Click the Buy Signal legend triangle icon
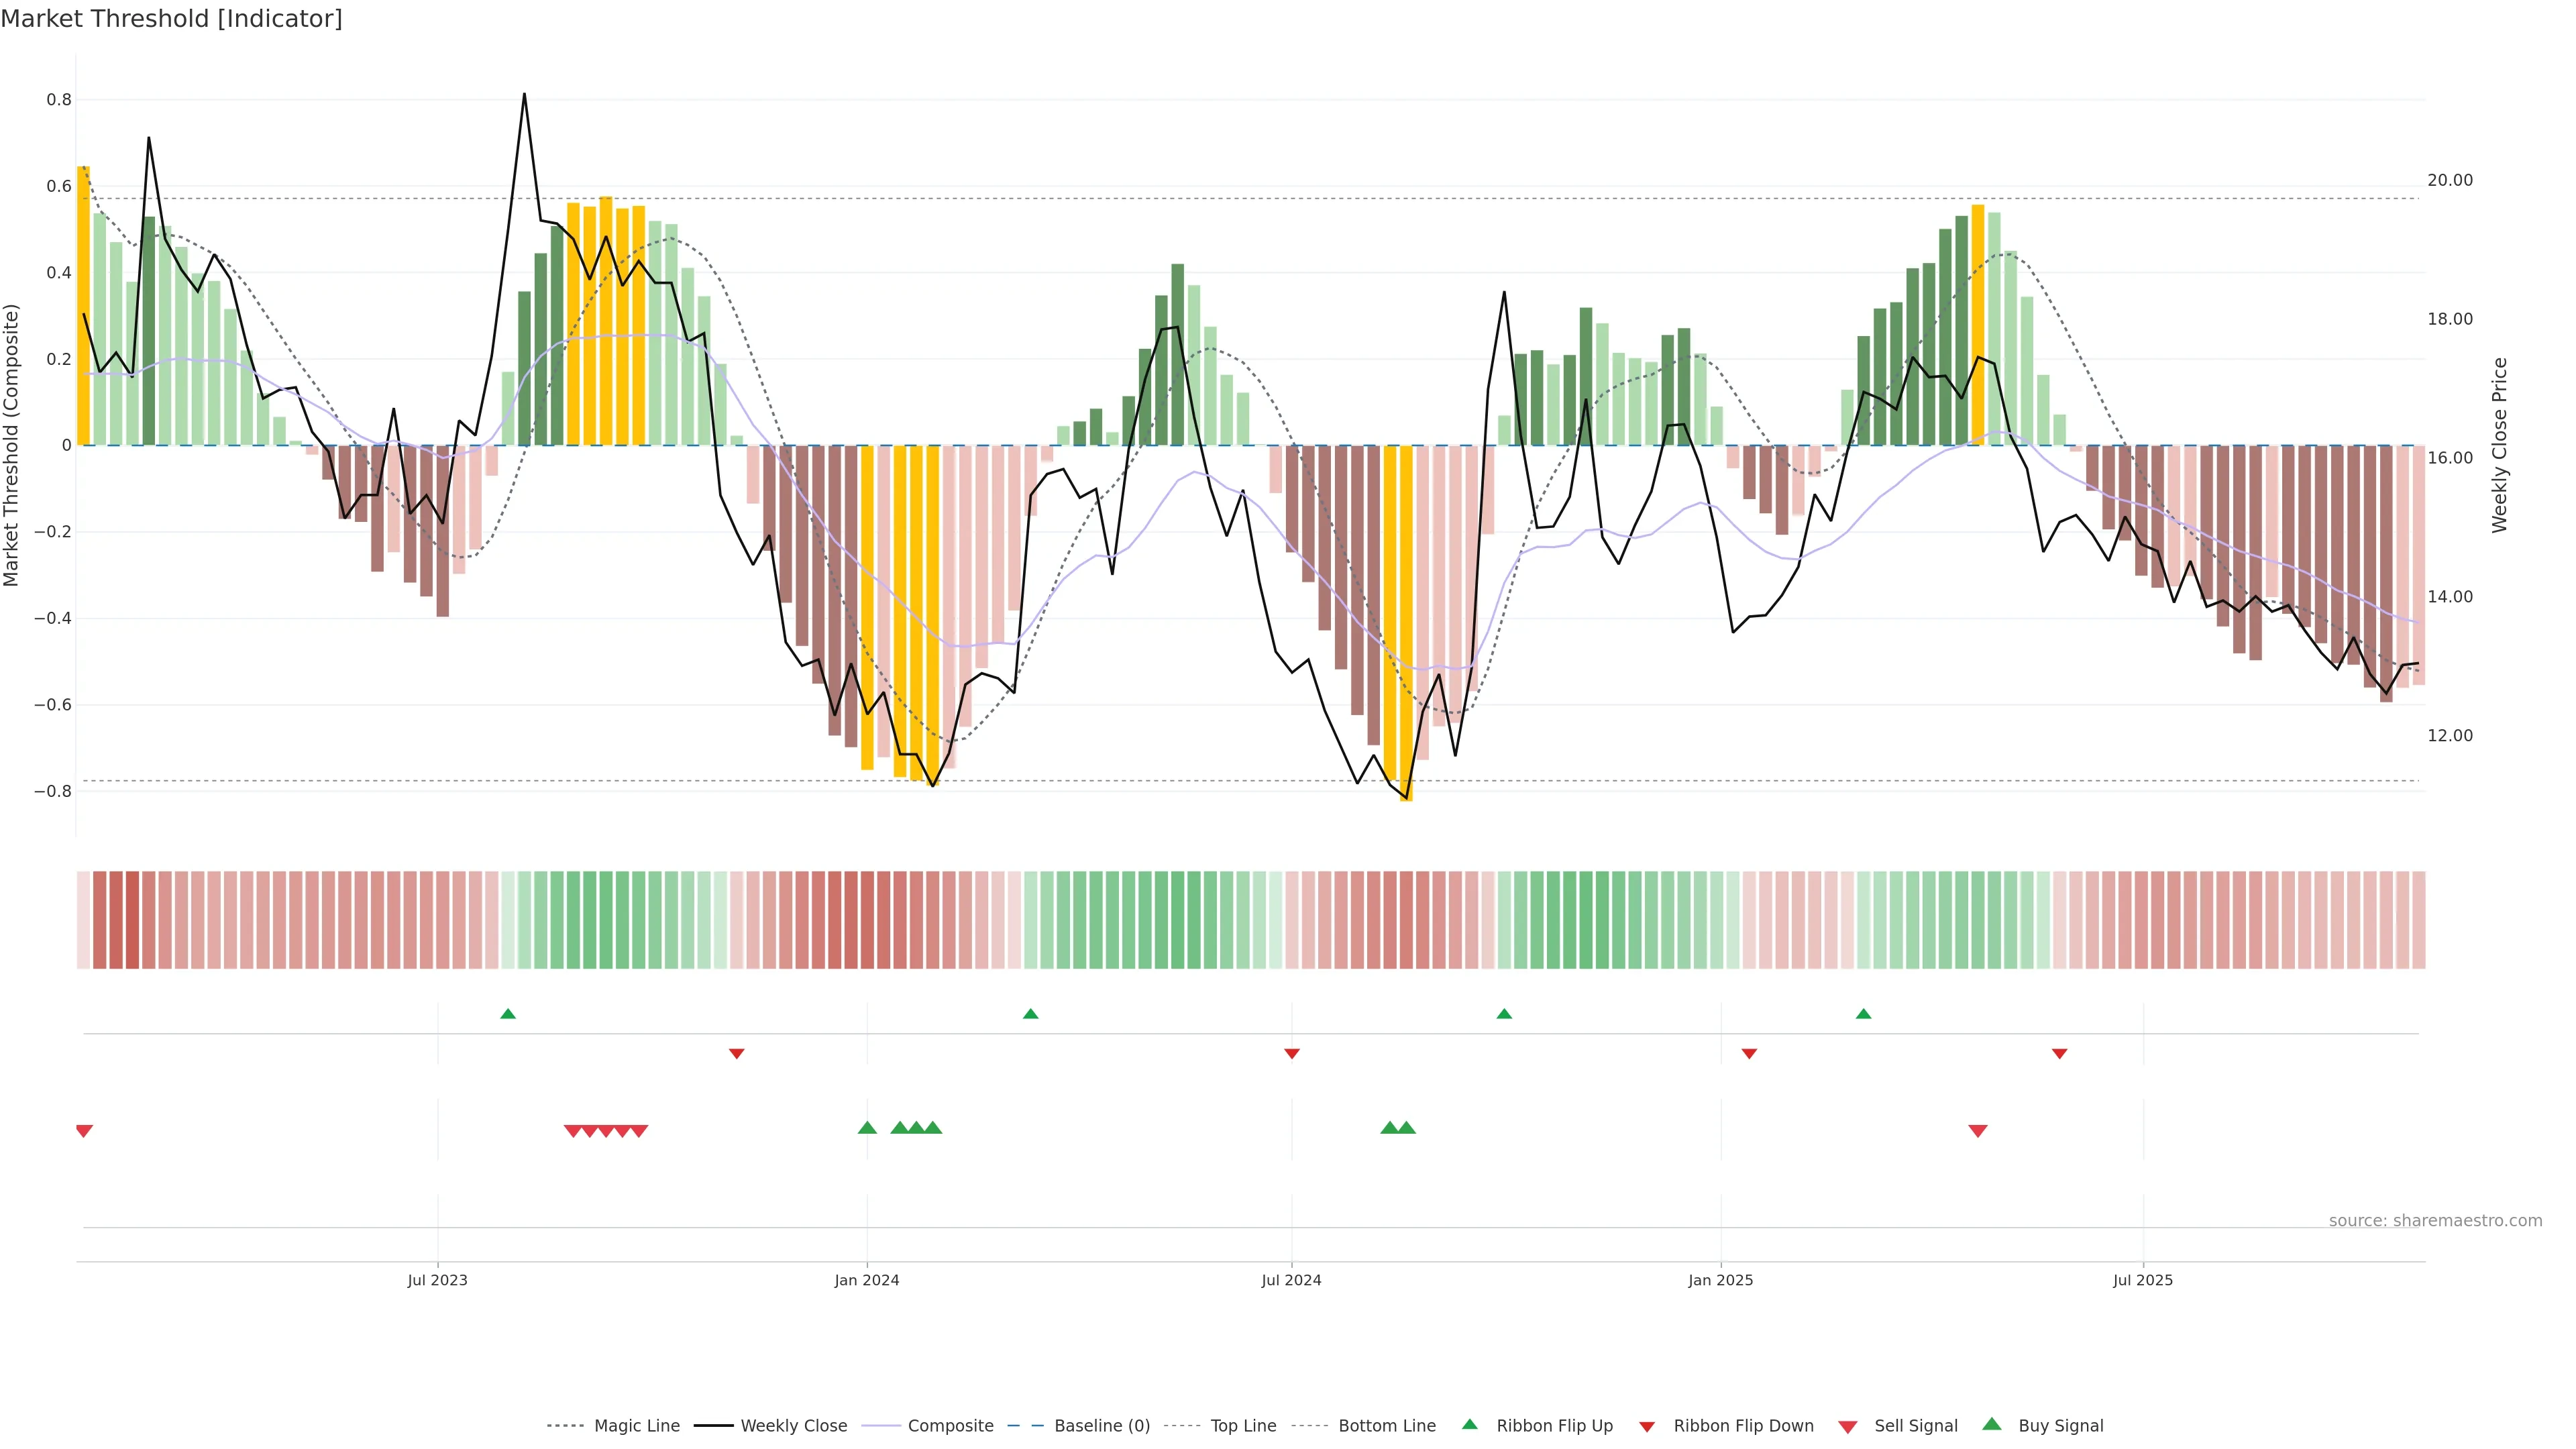The image size is (2576, 1449). click(1992, 1424)
